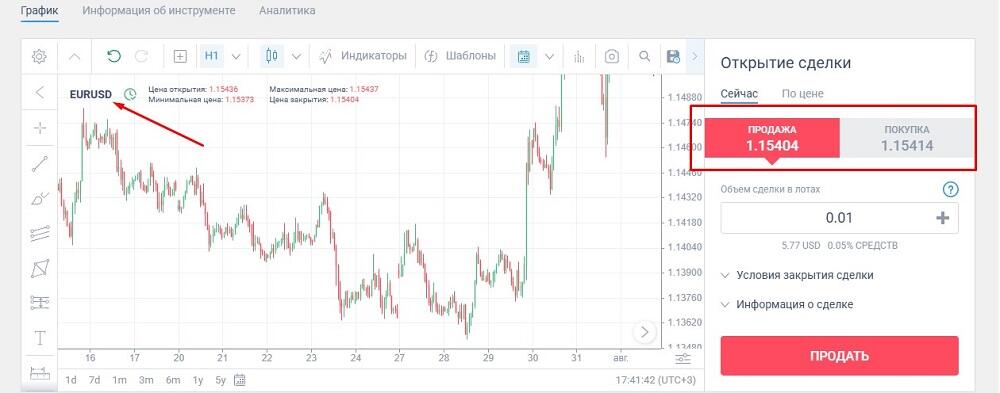
Task: Select the text annotation tool
Action: coord(40,338)
